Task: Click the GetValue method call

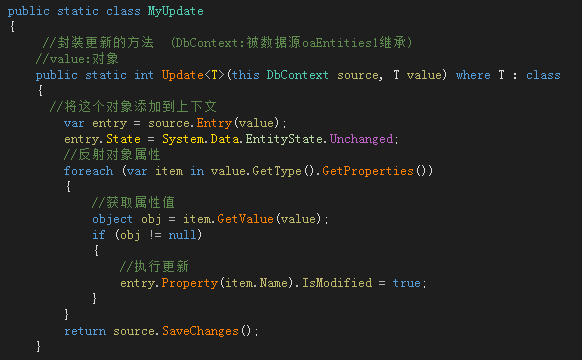Action: click(245, 219)
